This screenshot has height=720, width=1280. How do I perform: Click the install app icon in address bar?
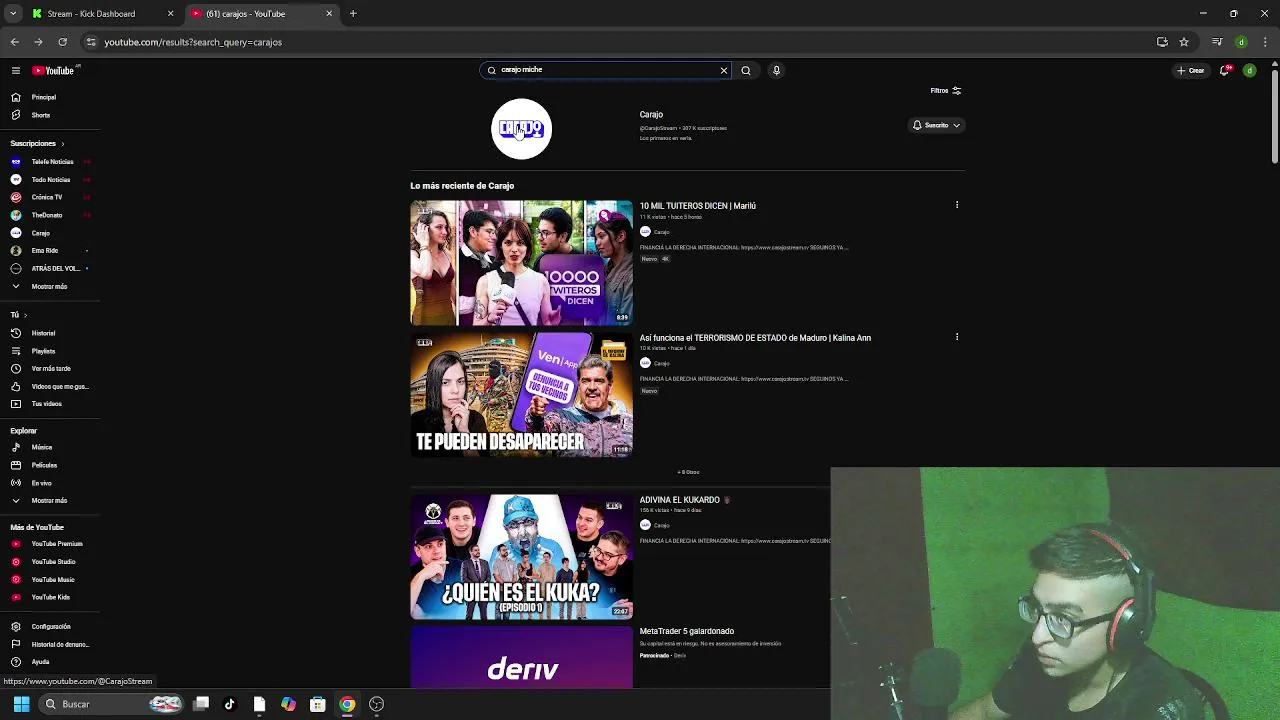[x=1162, y=42]
